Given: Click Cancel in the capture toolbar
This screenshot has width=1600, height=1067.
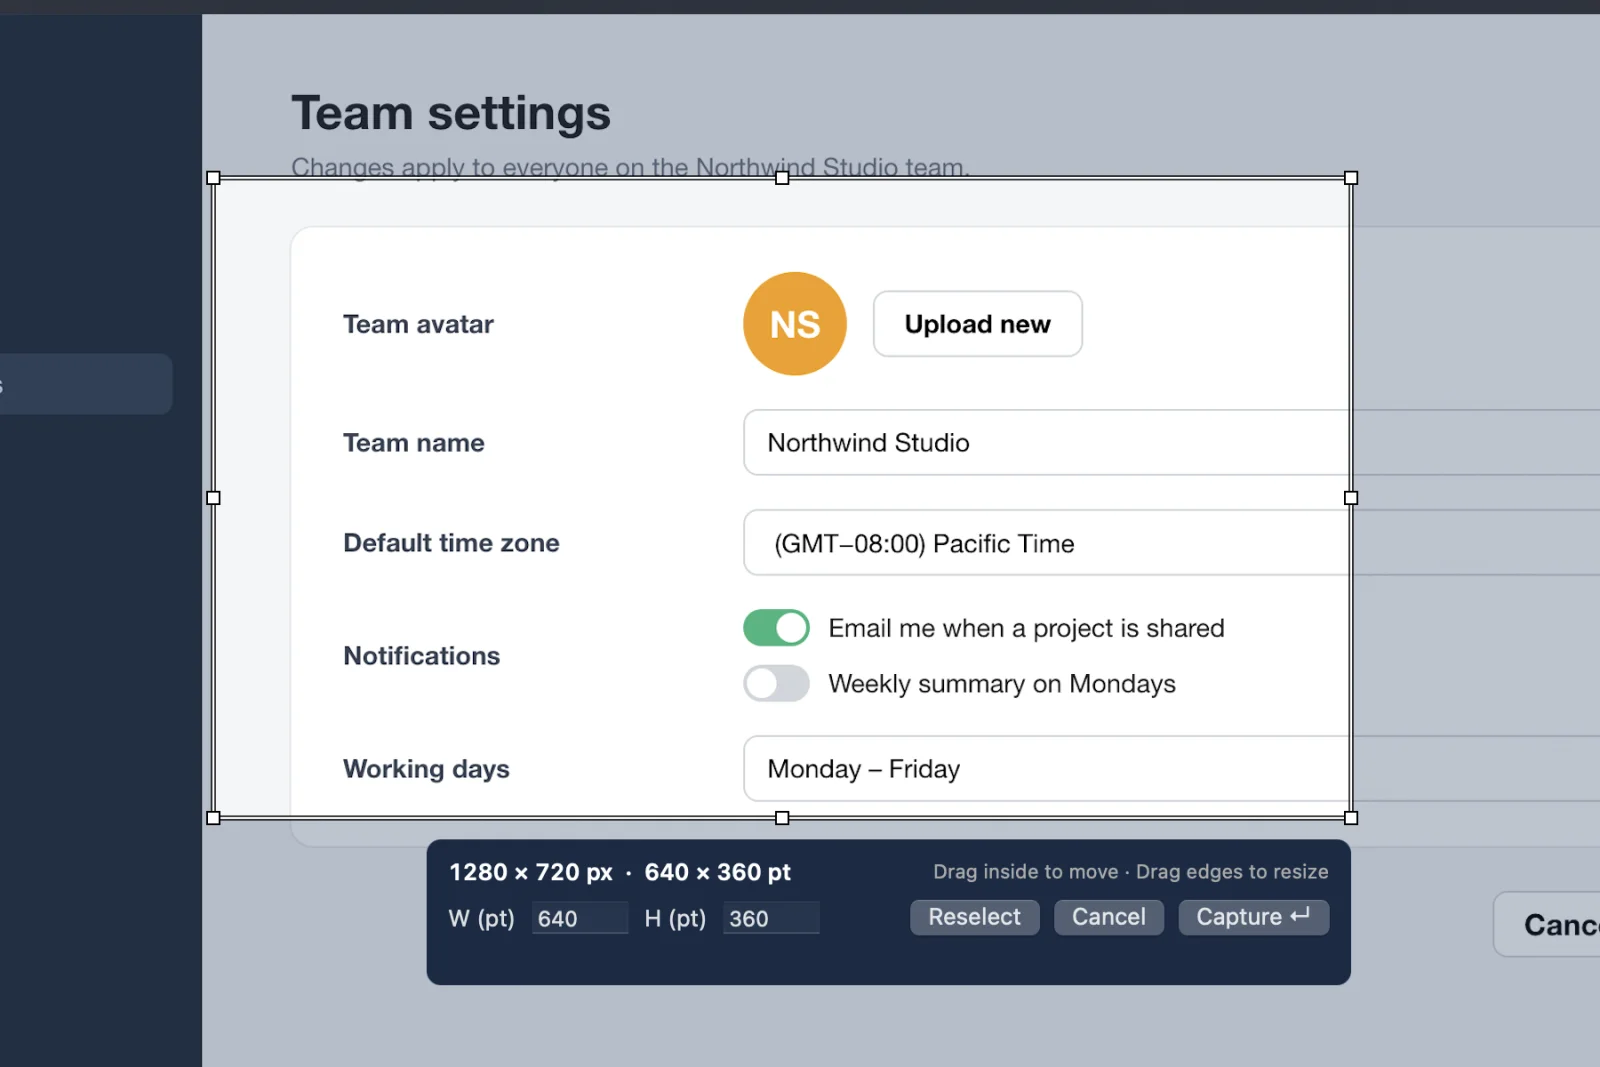Looking at the screenshot, I should tap(1109, 917).
